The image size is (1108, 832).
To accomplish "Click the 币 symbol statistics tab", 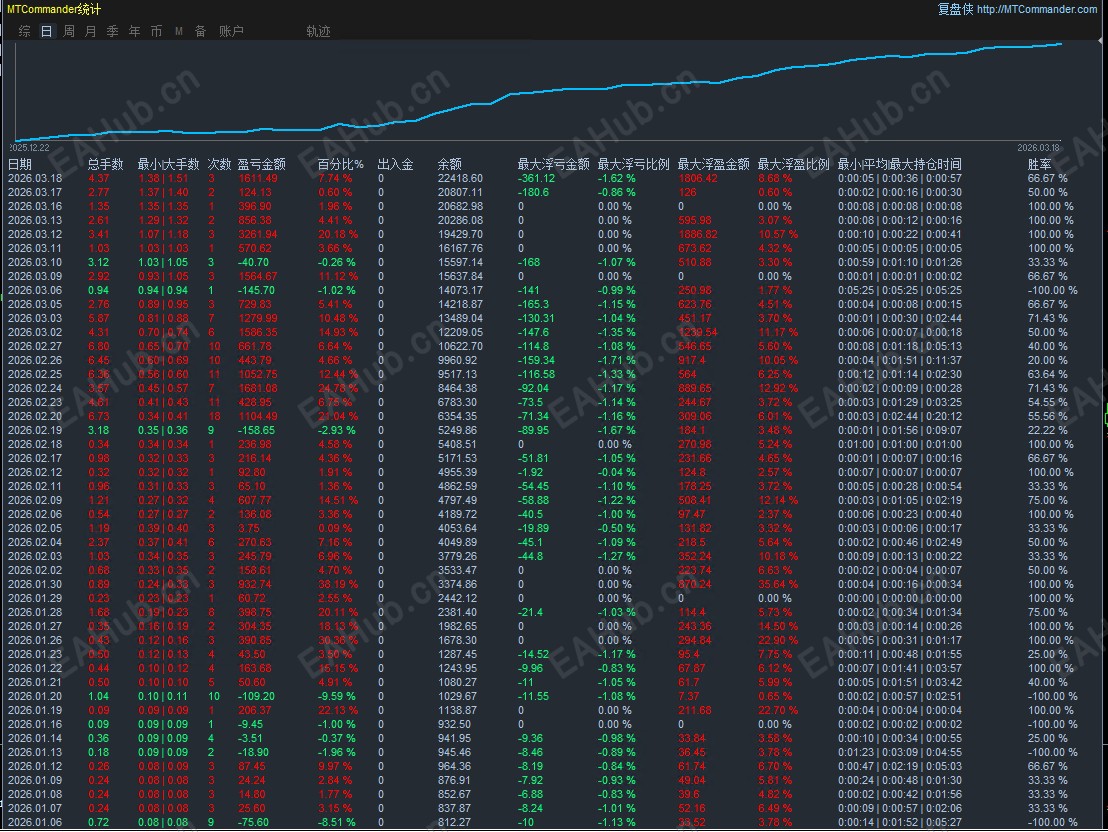I will pos(157,31).
